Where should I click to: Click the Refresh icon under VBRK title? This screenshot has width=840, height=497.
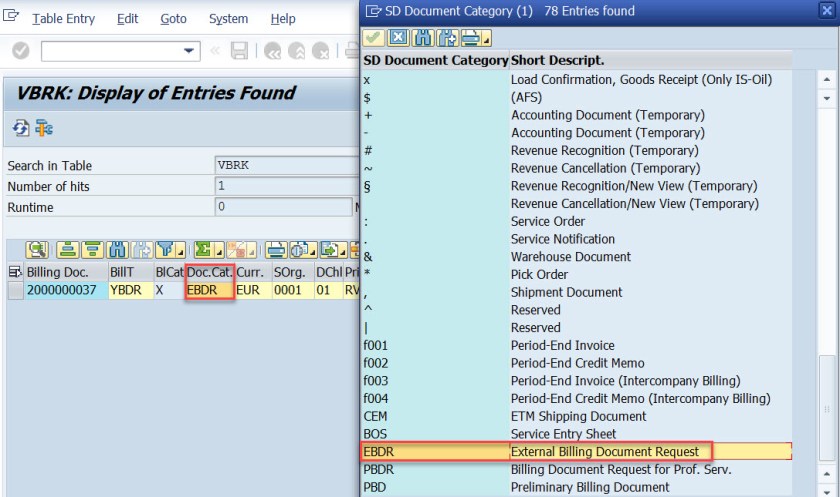tap(21, 128)
